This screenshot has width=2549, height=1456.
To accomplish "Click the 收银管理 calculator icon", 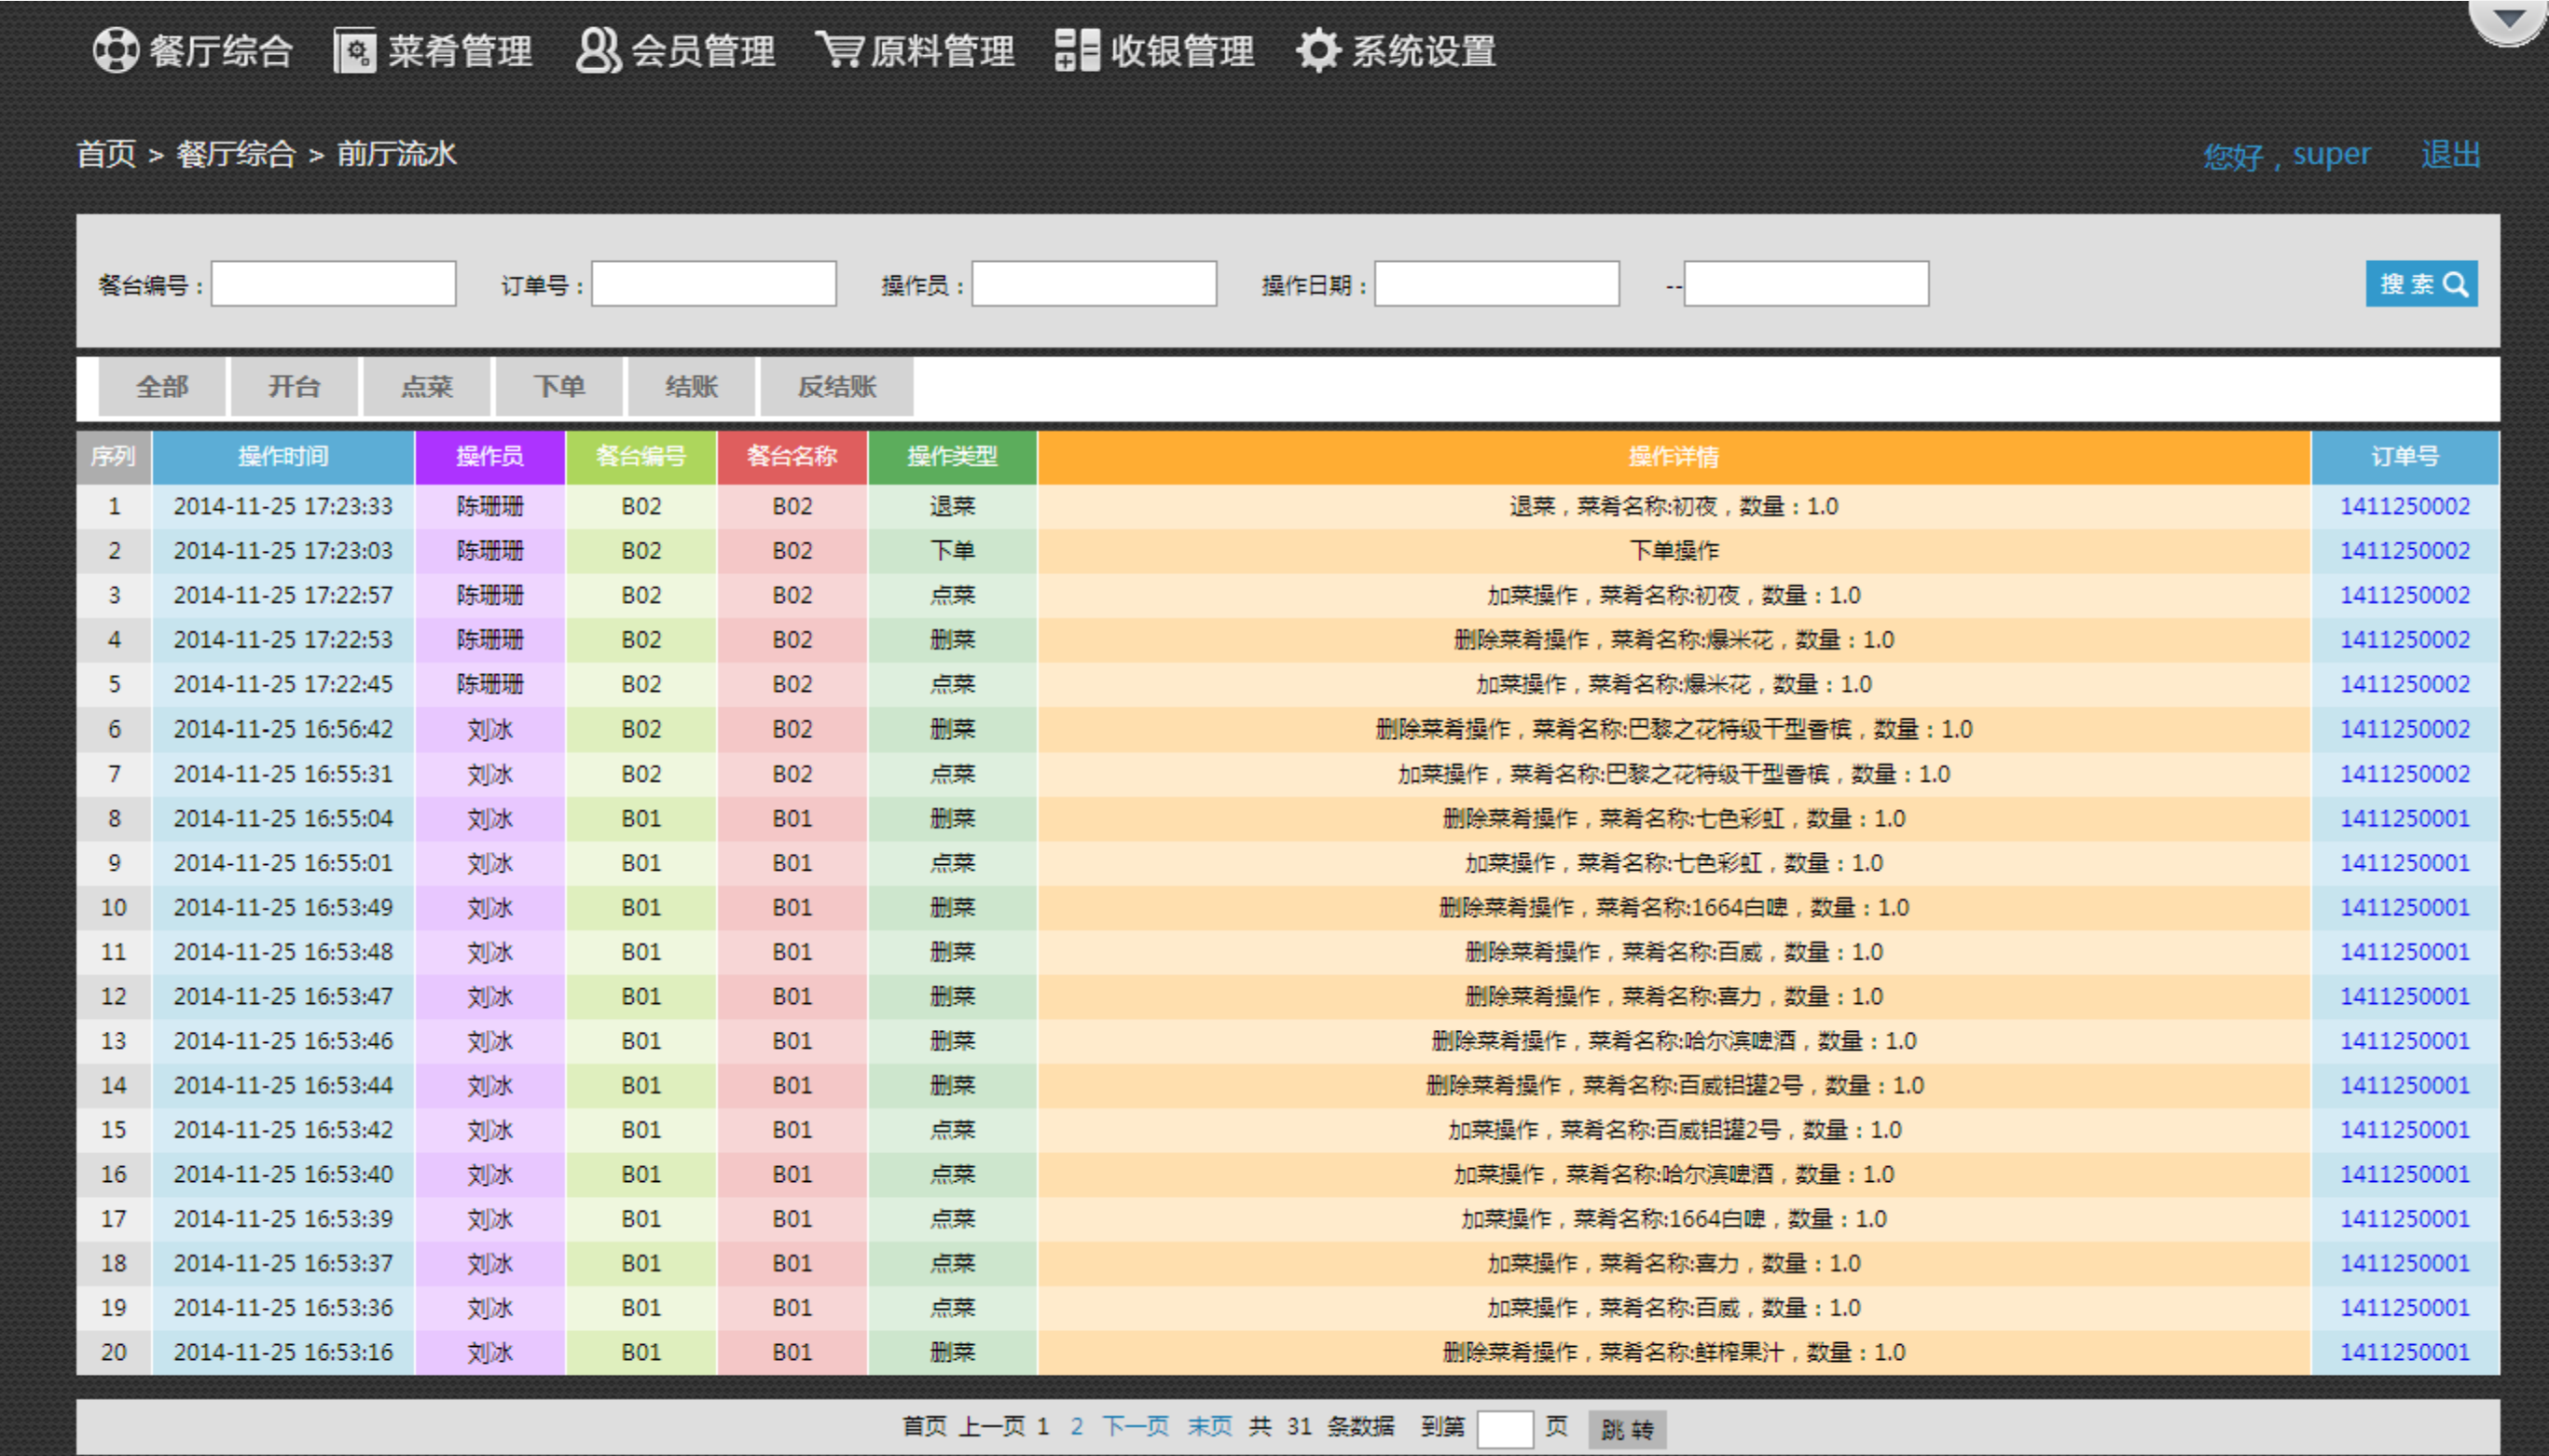I will tap(1078, 50).
